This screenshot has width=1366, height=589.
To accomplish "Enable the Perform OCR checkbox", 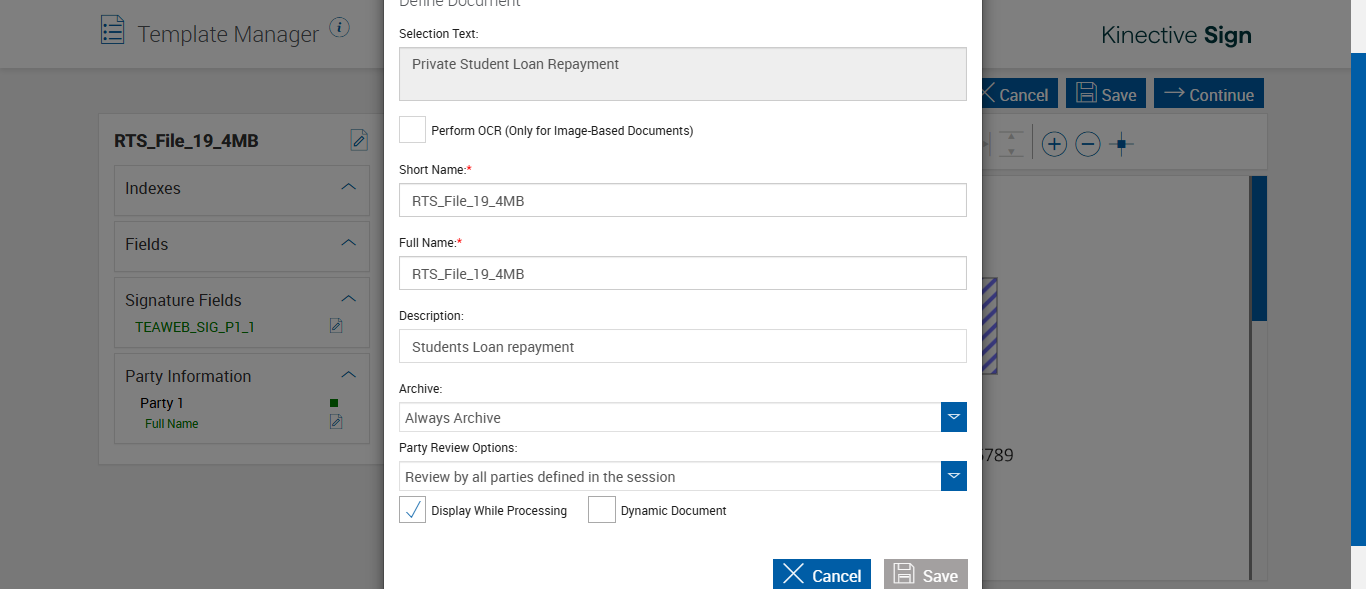I will [x=412, y=130].
